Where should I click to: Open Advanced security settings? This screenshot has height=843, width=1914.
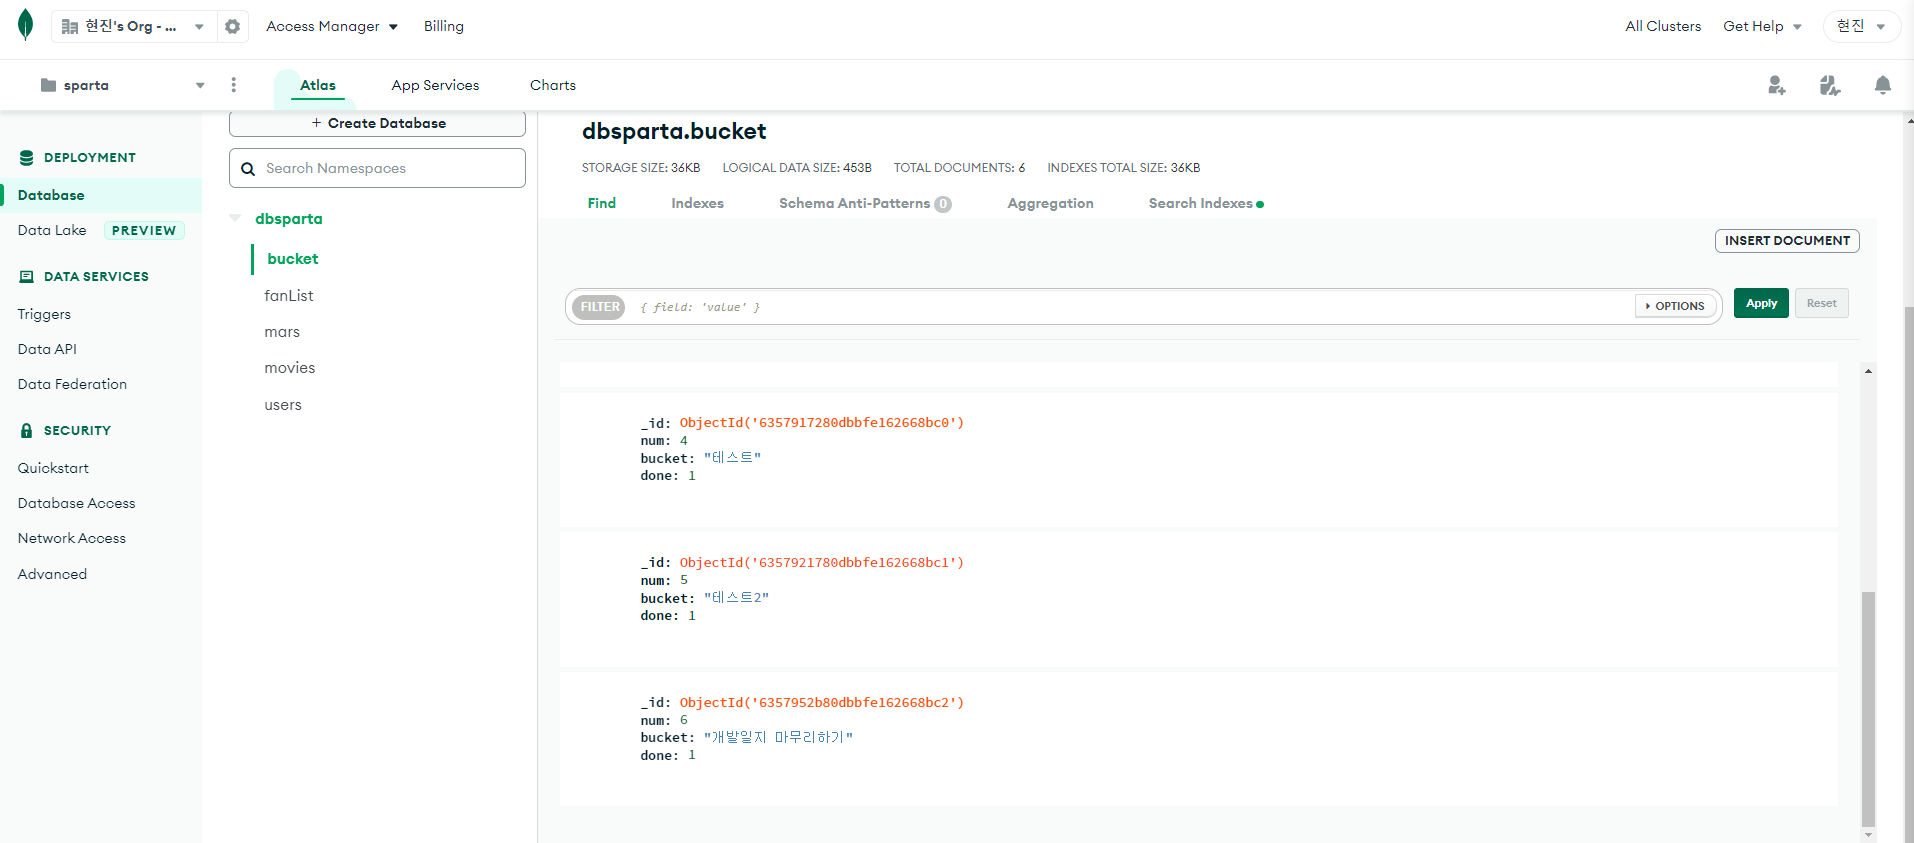52,574
